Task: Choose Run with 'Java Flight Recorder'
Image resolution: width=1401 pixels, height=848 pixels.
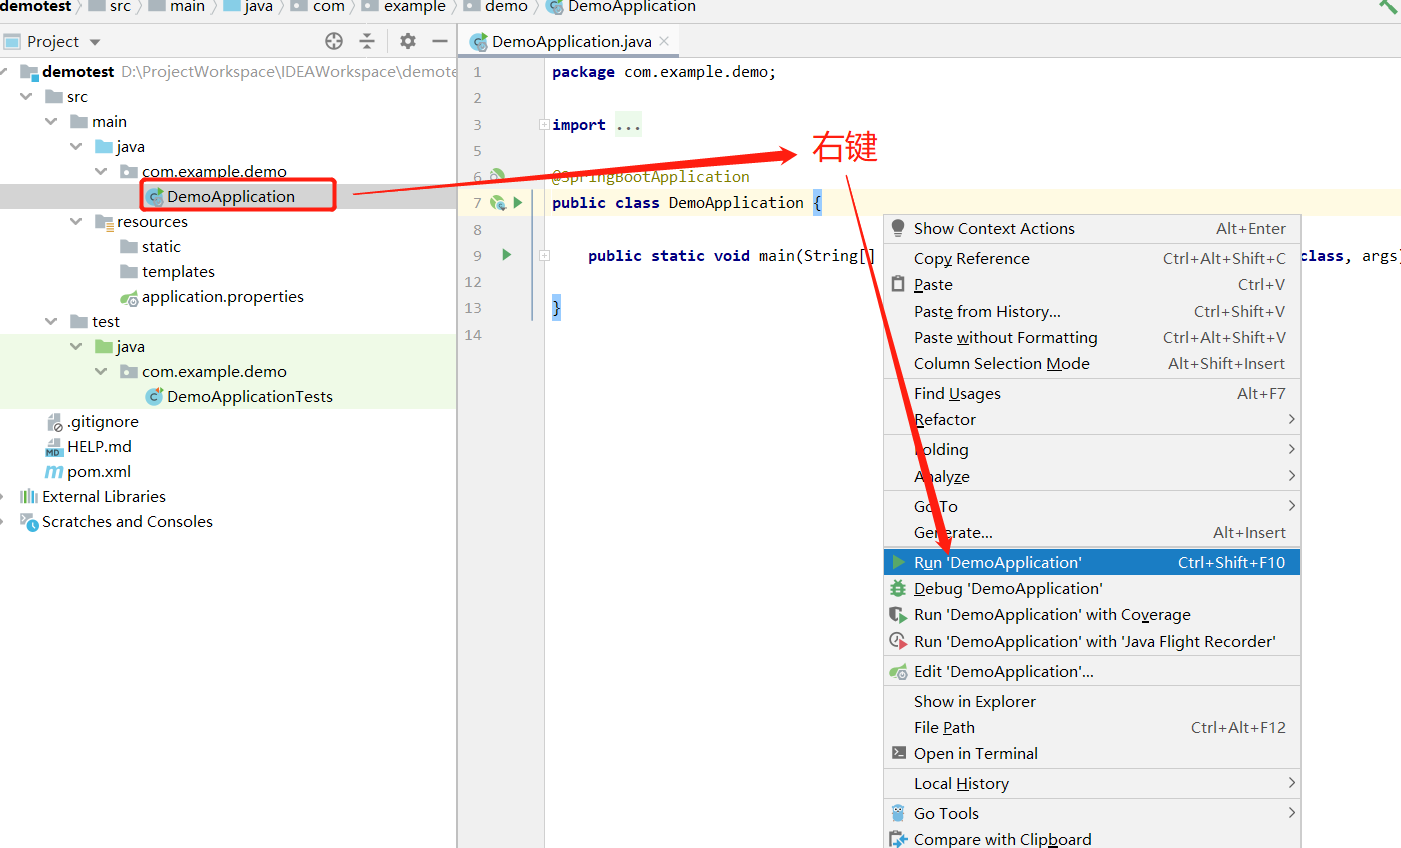Action: tap(1092, 641)
